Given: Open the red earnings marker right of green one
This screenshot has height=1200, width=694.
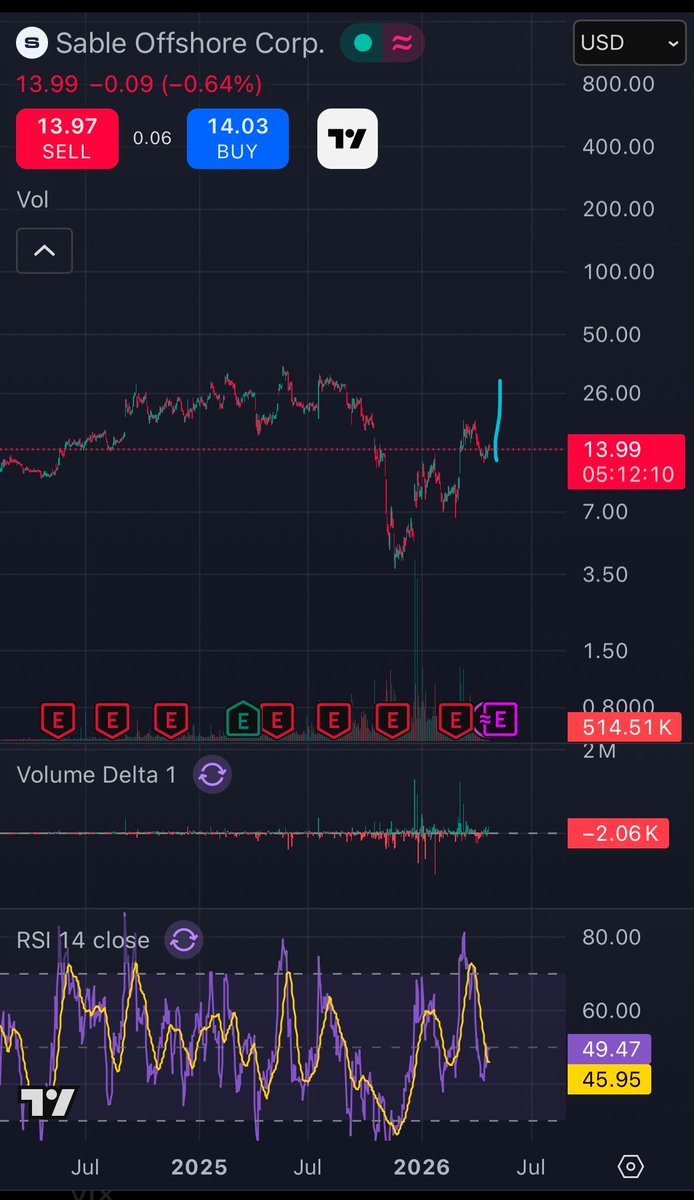Looking at the screenshot, I should [x=277, y=718].
